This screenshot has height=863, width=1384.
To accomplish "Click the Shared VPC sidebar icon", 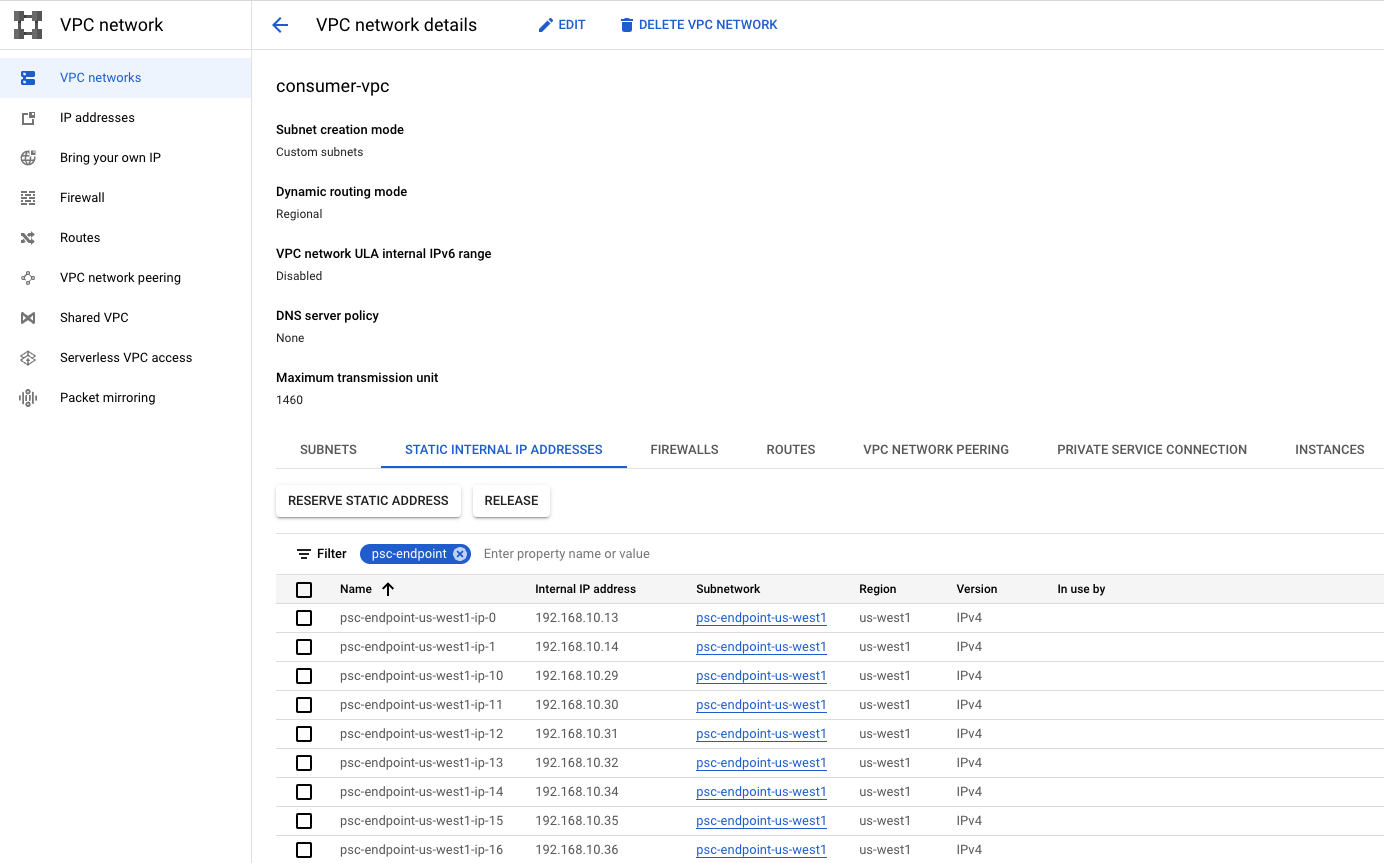I will point(28,318).
